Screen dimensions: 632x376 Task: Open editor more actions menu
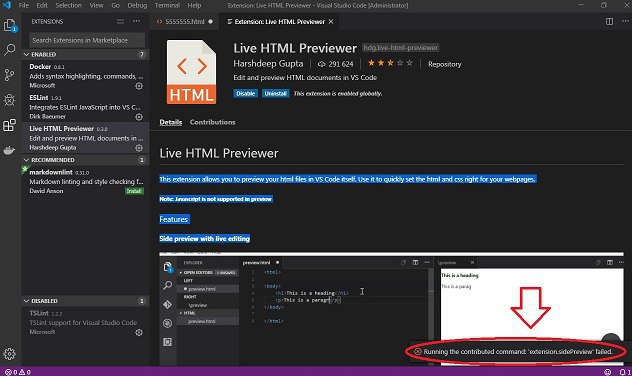(625, 21)
